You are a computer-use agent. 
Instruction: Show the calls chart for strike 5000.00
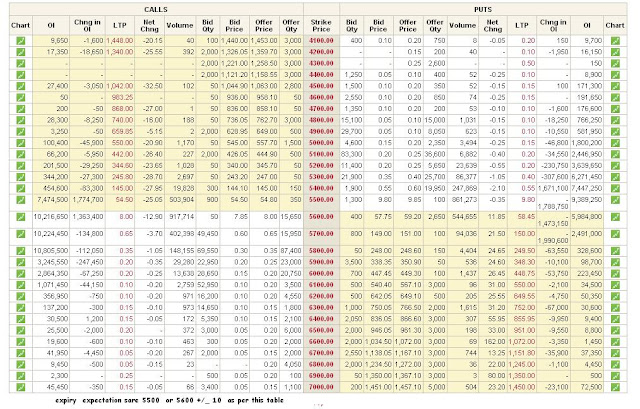click(20, 143)
